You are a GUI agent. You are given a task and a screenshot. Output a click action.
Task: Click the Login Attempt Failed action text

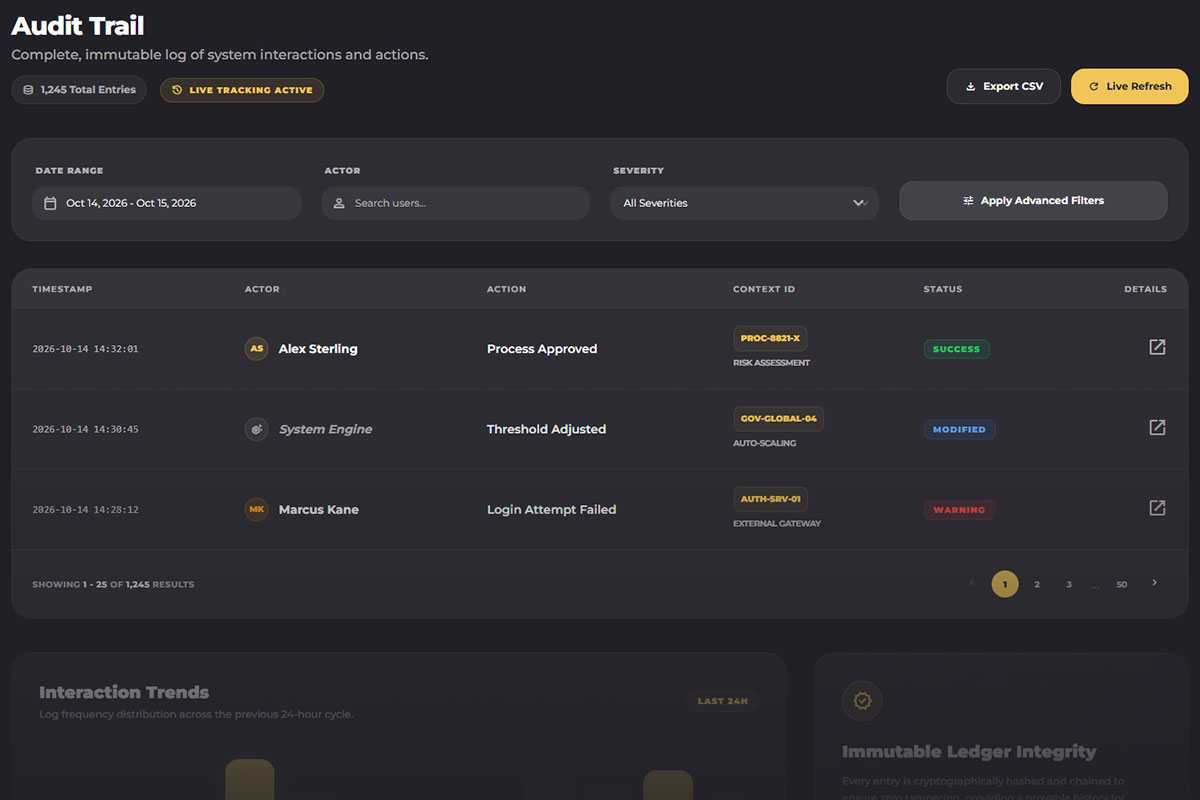click(x=551, y=510)
